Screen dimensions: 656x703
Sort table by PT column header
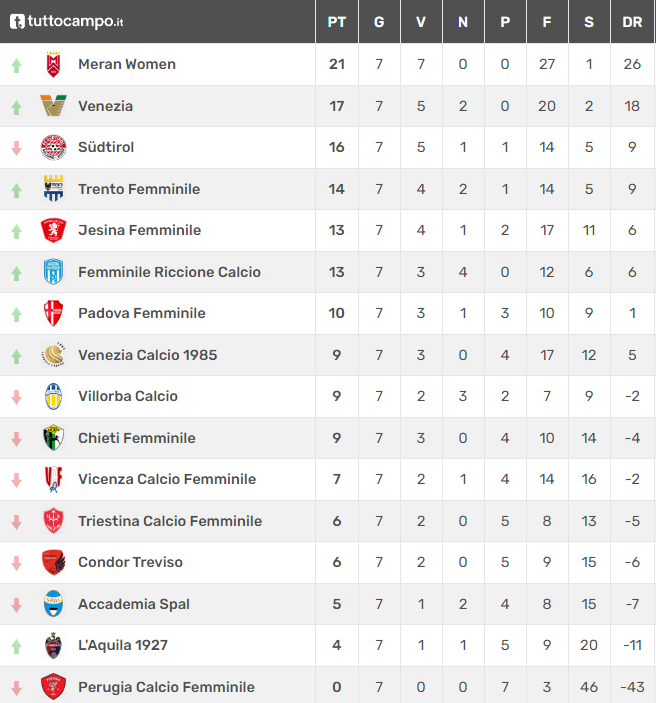tap(336, 22)
